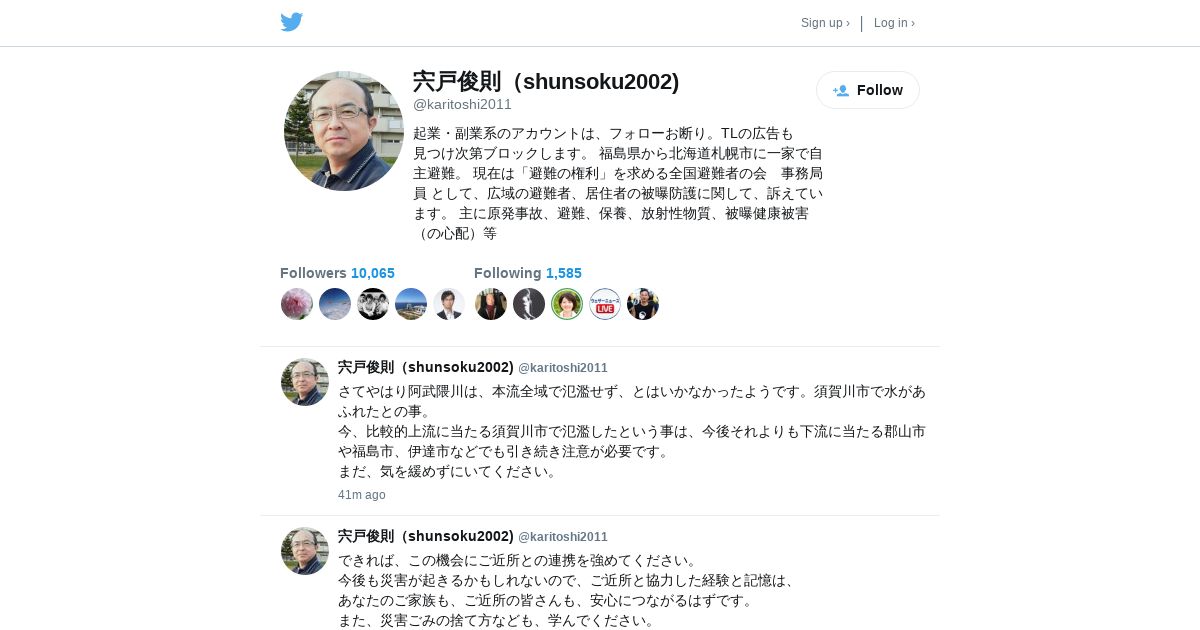Open the Following 1,585 count link
Image resolution: width=1200 pixels, height=630 pixels.
tap(528, 273)
